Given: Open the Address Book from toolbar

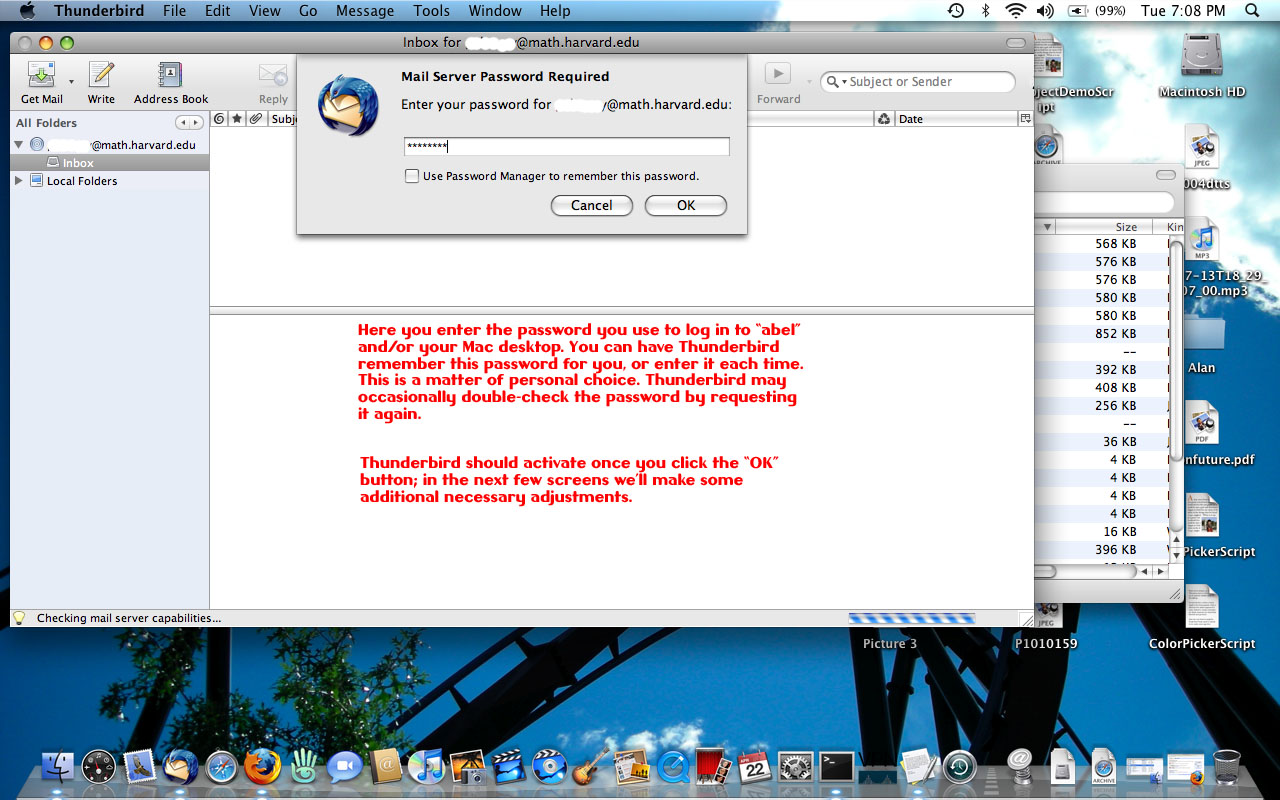Looking at the screenshot, I should (171, 76).
